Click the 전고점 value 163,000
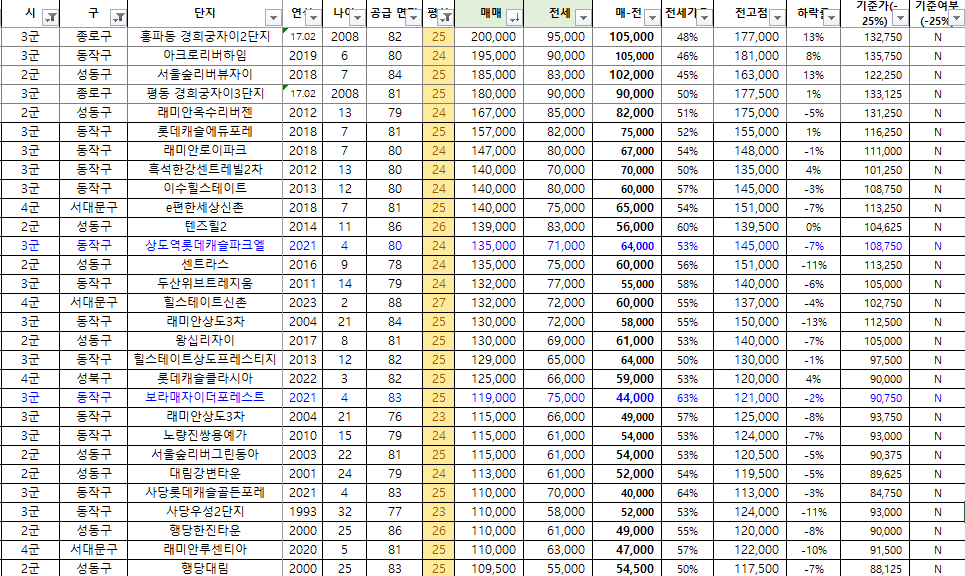Screen dimensions: 965x576 click(x=756, y=75)
